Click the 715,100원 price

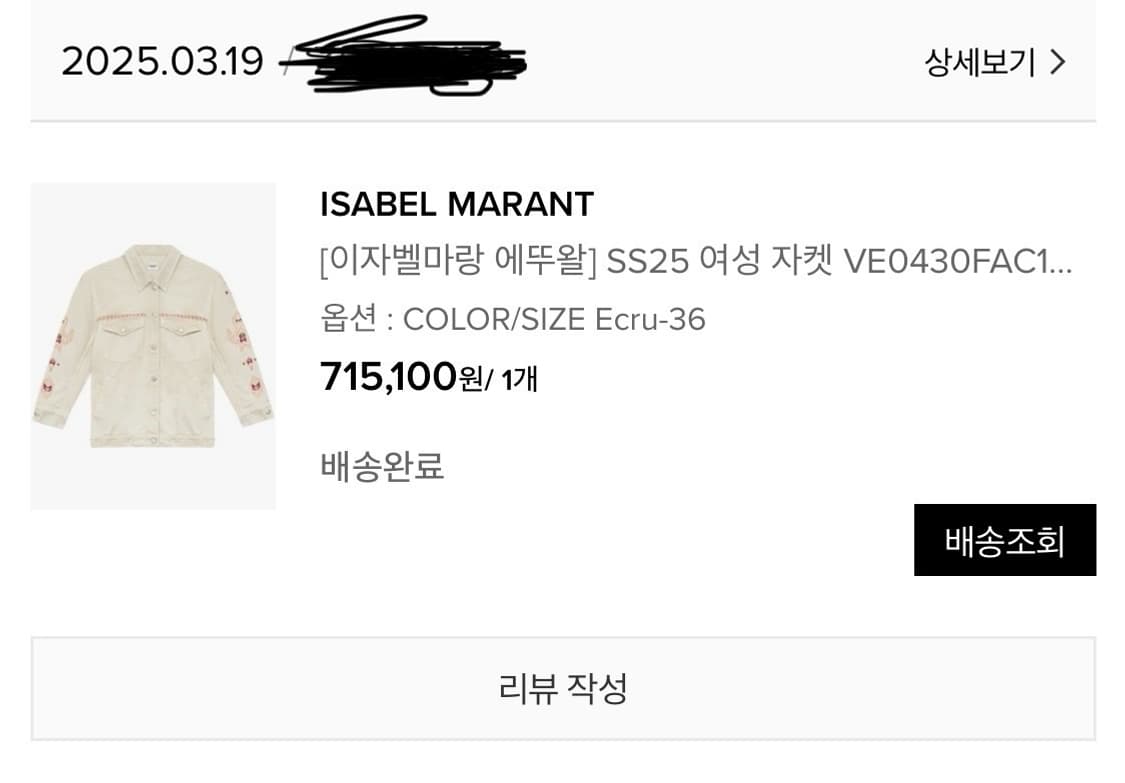pos(388,378)
